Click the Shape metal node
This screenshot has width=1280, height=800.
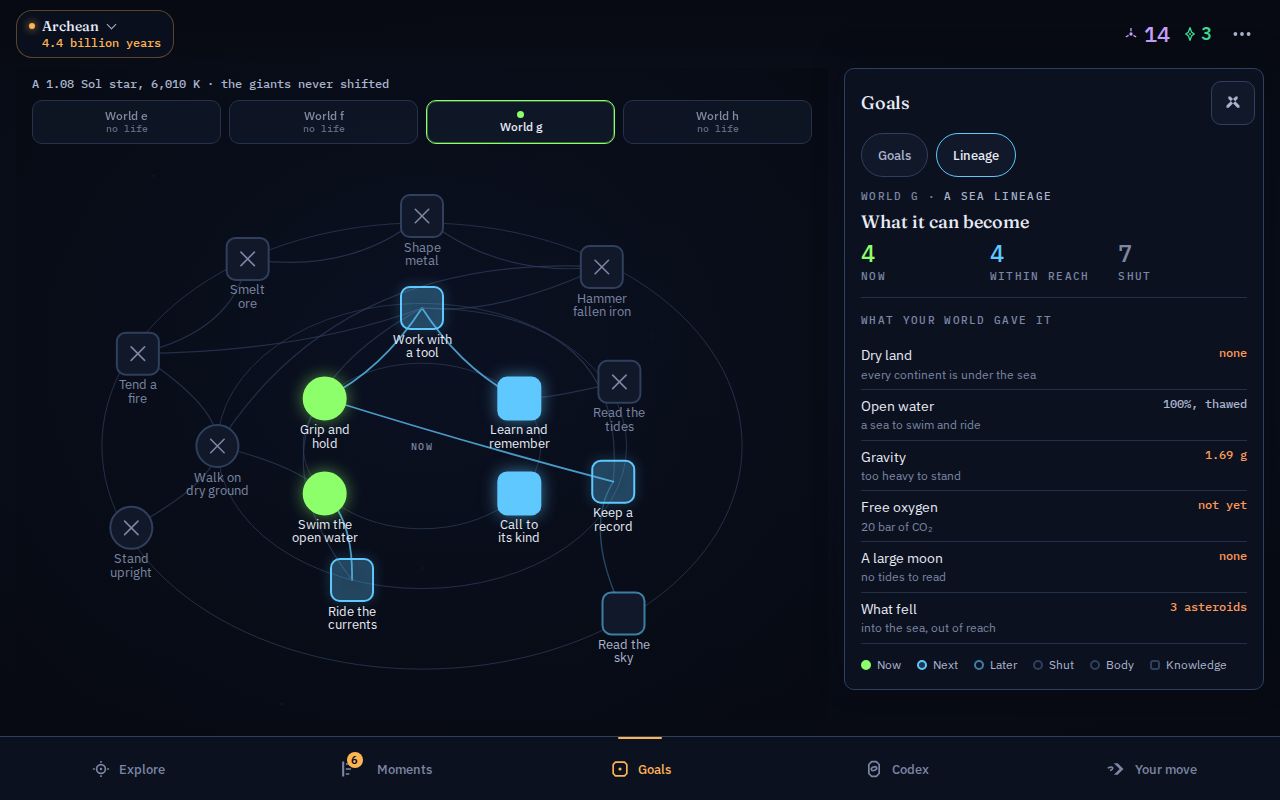coord(422,216)
